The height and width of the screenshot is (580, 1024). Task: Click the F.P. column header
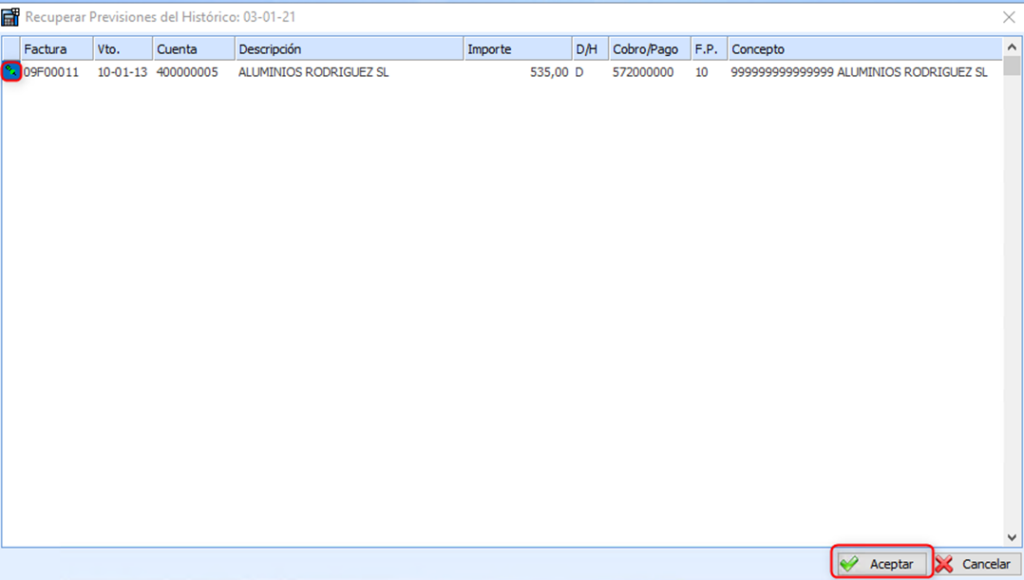[708, 49]
